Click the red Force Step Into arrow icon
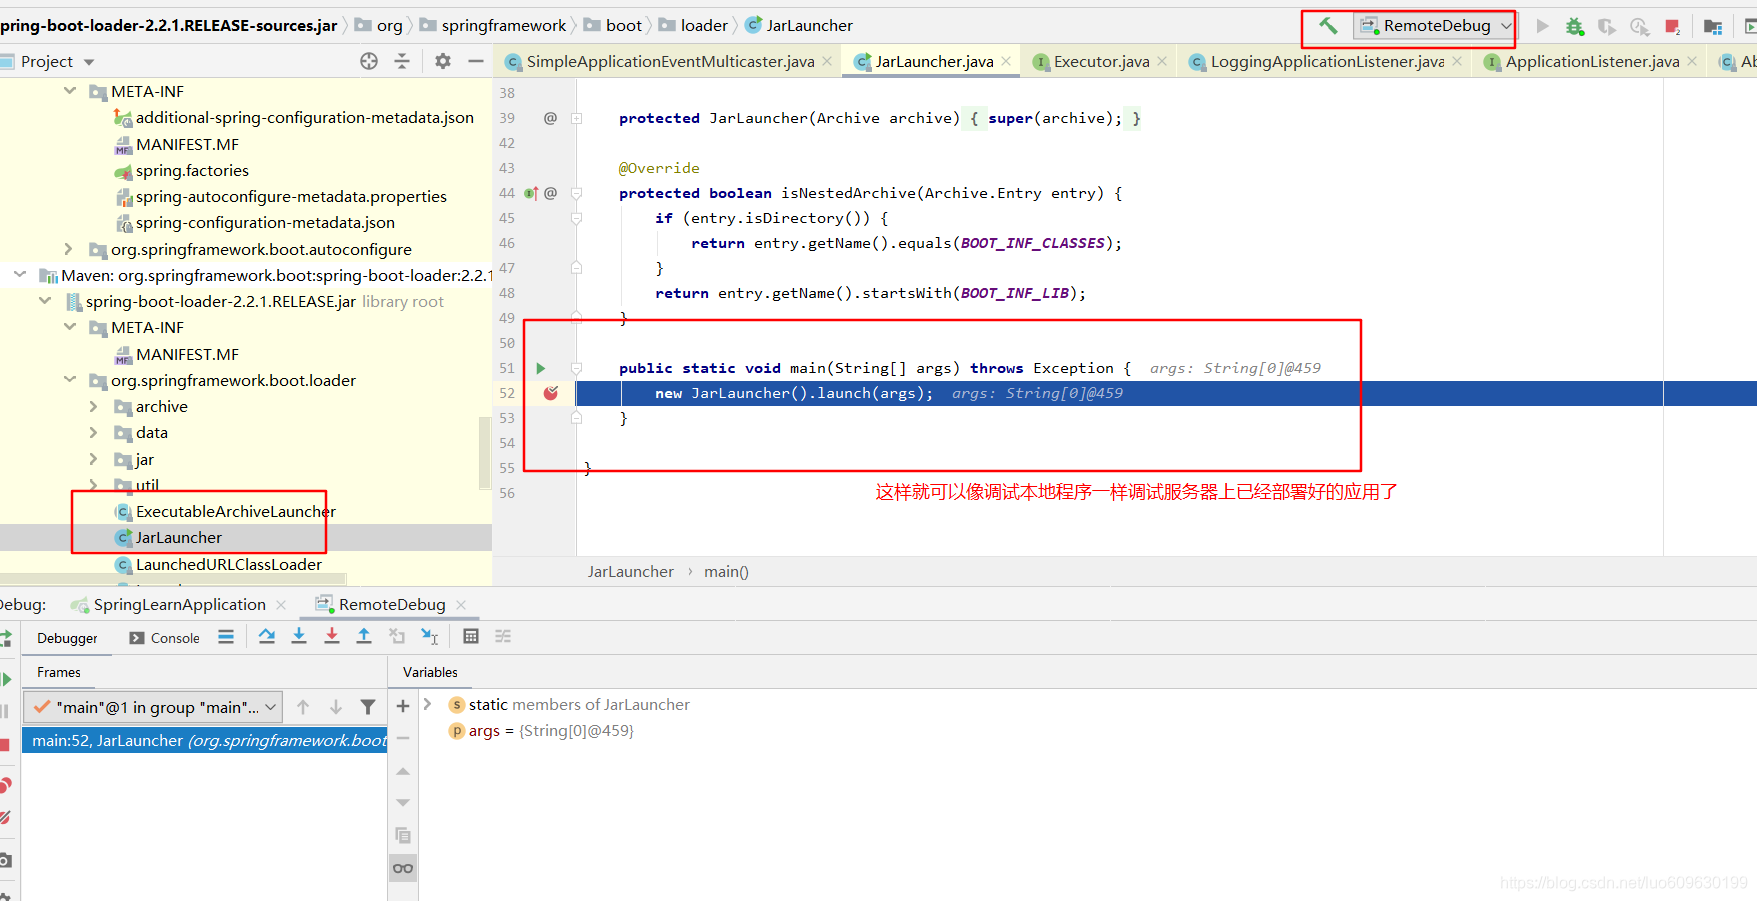This screenshot has height=901, width=1757. pos(332,636)
